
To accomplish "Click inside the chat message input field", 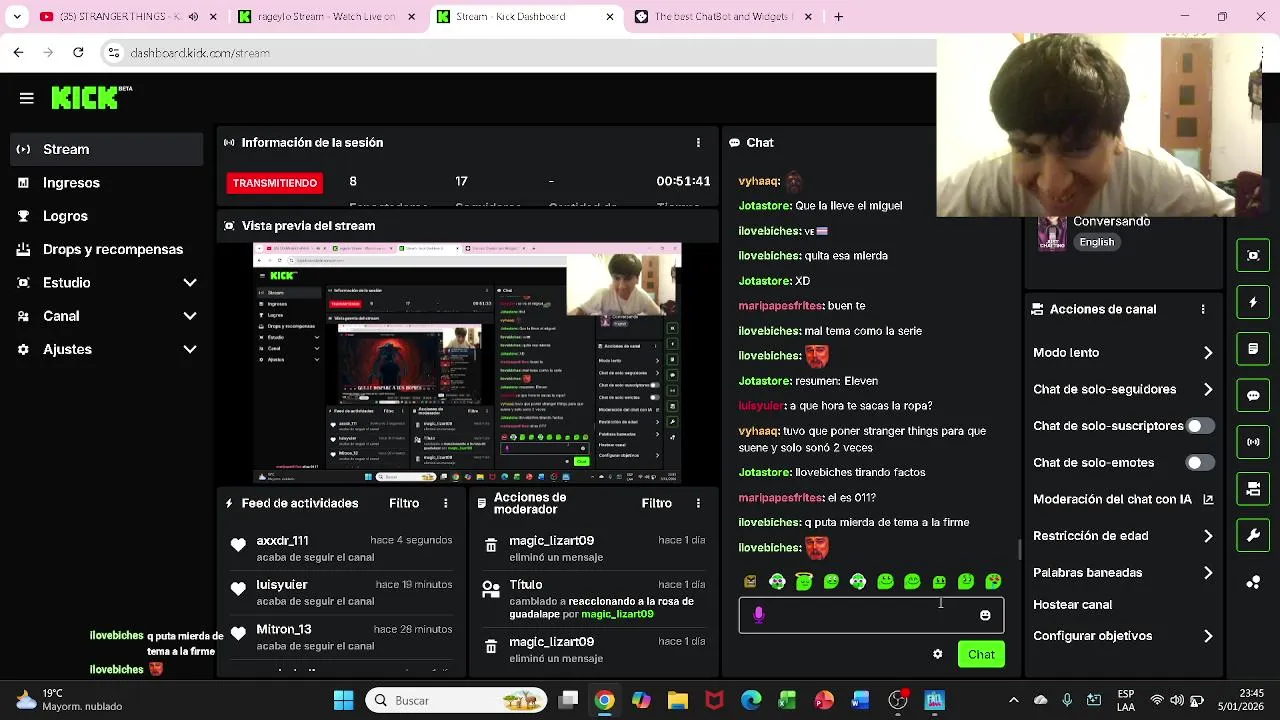I will point(871,616).
